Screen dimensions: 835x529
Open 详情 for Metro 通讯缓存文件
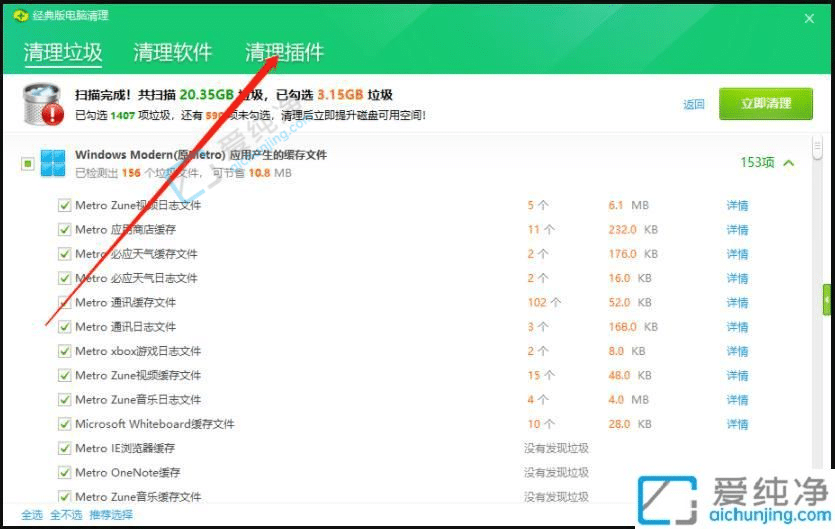[x=738, y=303]
